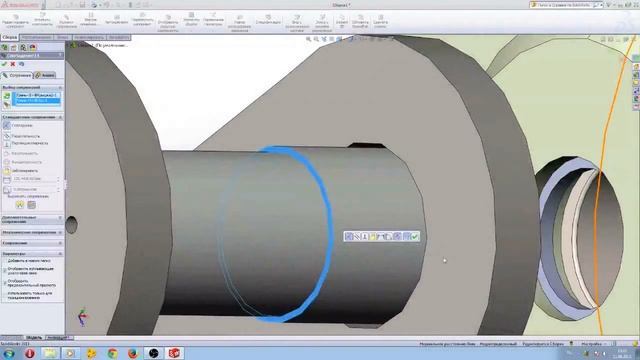Confirm the mate with the green checkmark
Image resolution: width=640 pixels, height=360 pixels.
(4, 64)
